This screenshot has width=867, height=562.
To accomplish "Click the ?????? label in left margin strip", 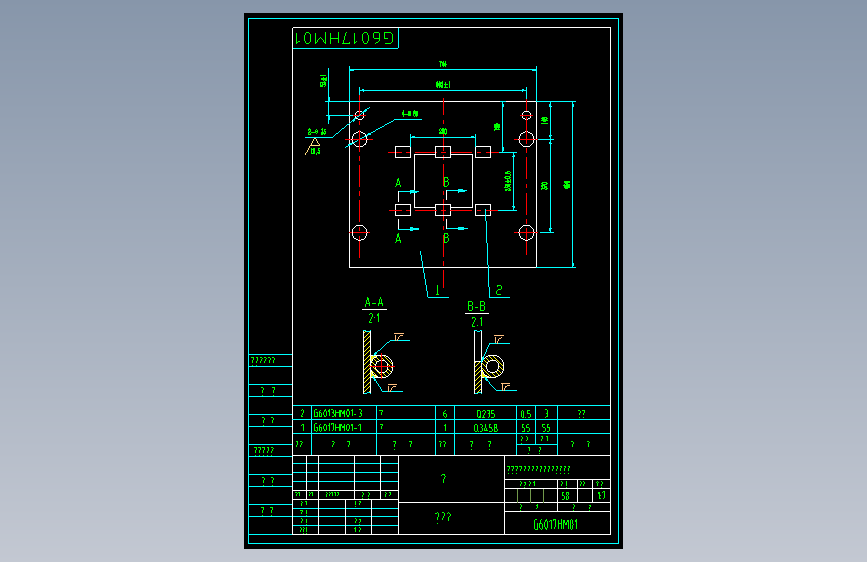I will 263,361.
